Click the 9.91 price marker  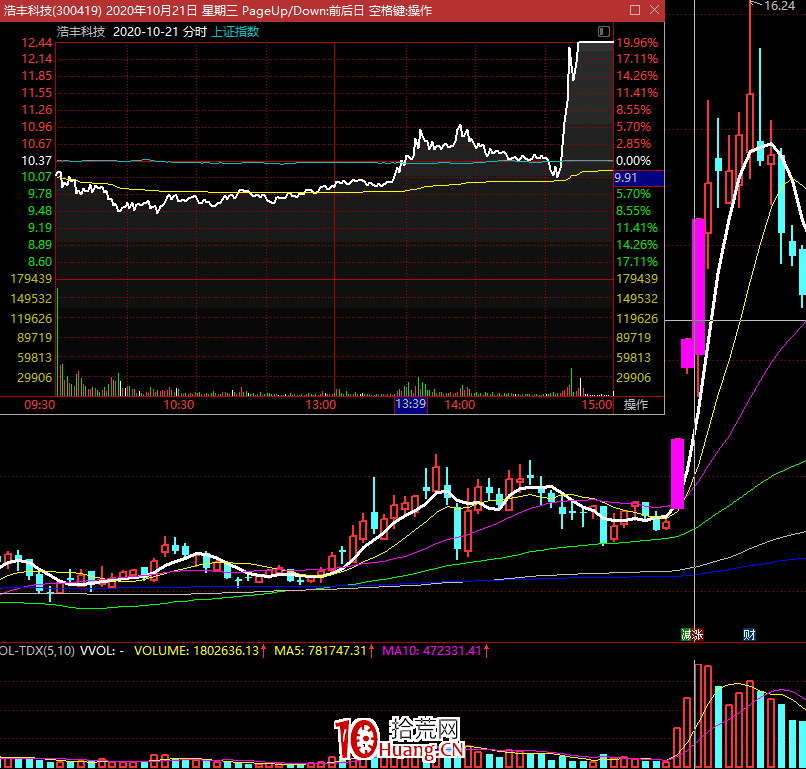pos(638,178)
